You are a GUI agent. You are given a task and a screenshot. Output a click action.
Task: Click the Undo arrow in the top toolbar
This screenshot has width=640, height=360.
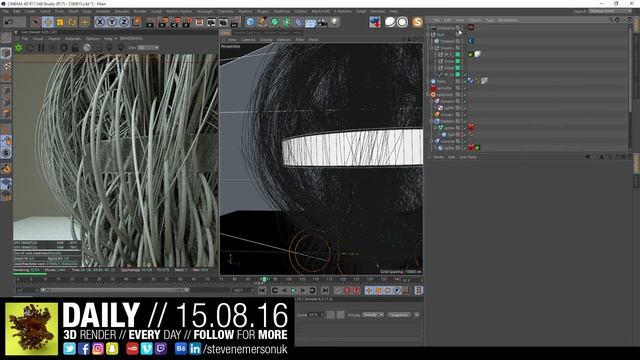pyautogui.click(x=9, y=22)
